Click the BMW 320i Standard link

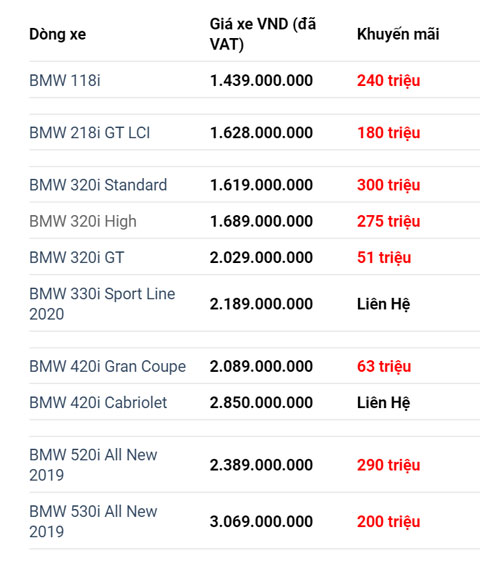pos(98,185)
